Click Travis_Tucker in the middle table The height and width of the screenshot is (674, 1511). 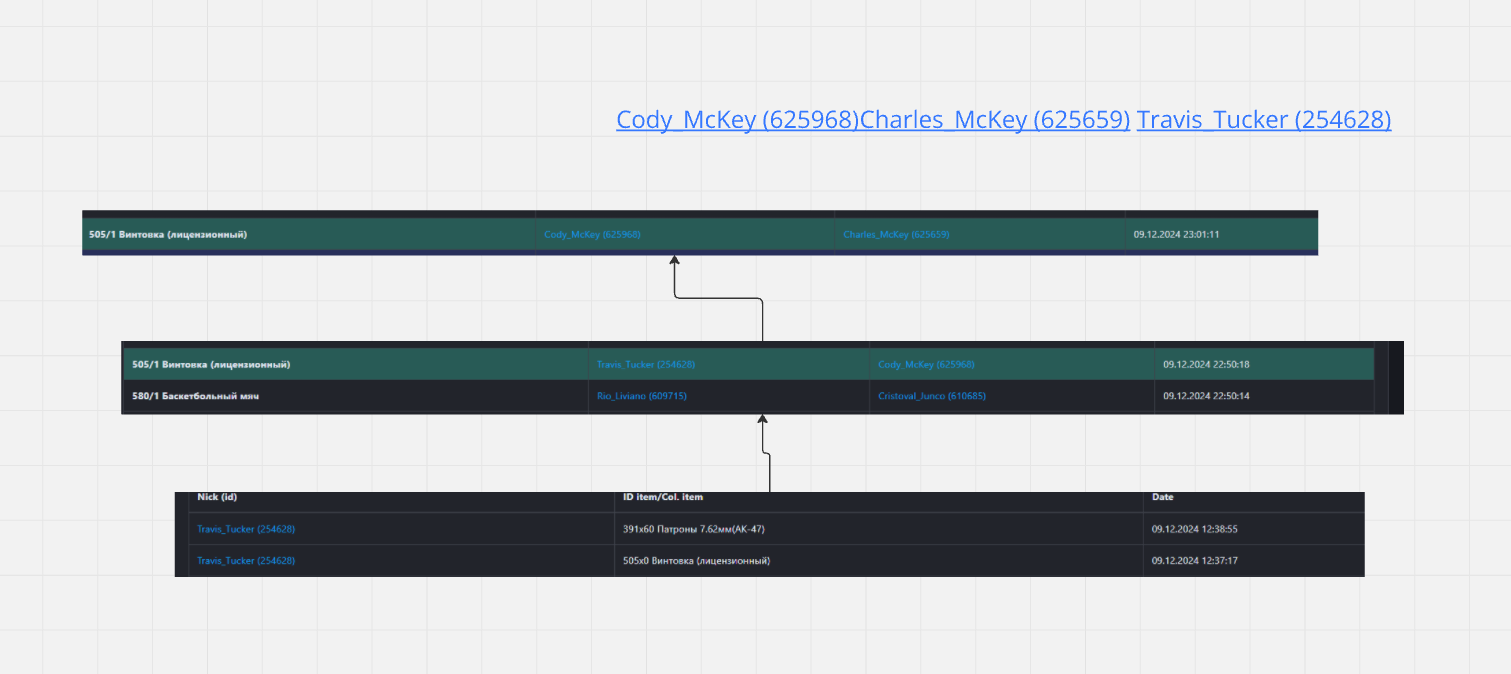pyautogui.click(x=645, y=365)
